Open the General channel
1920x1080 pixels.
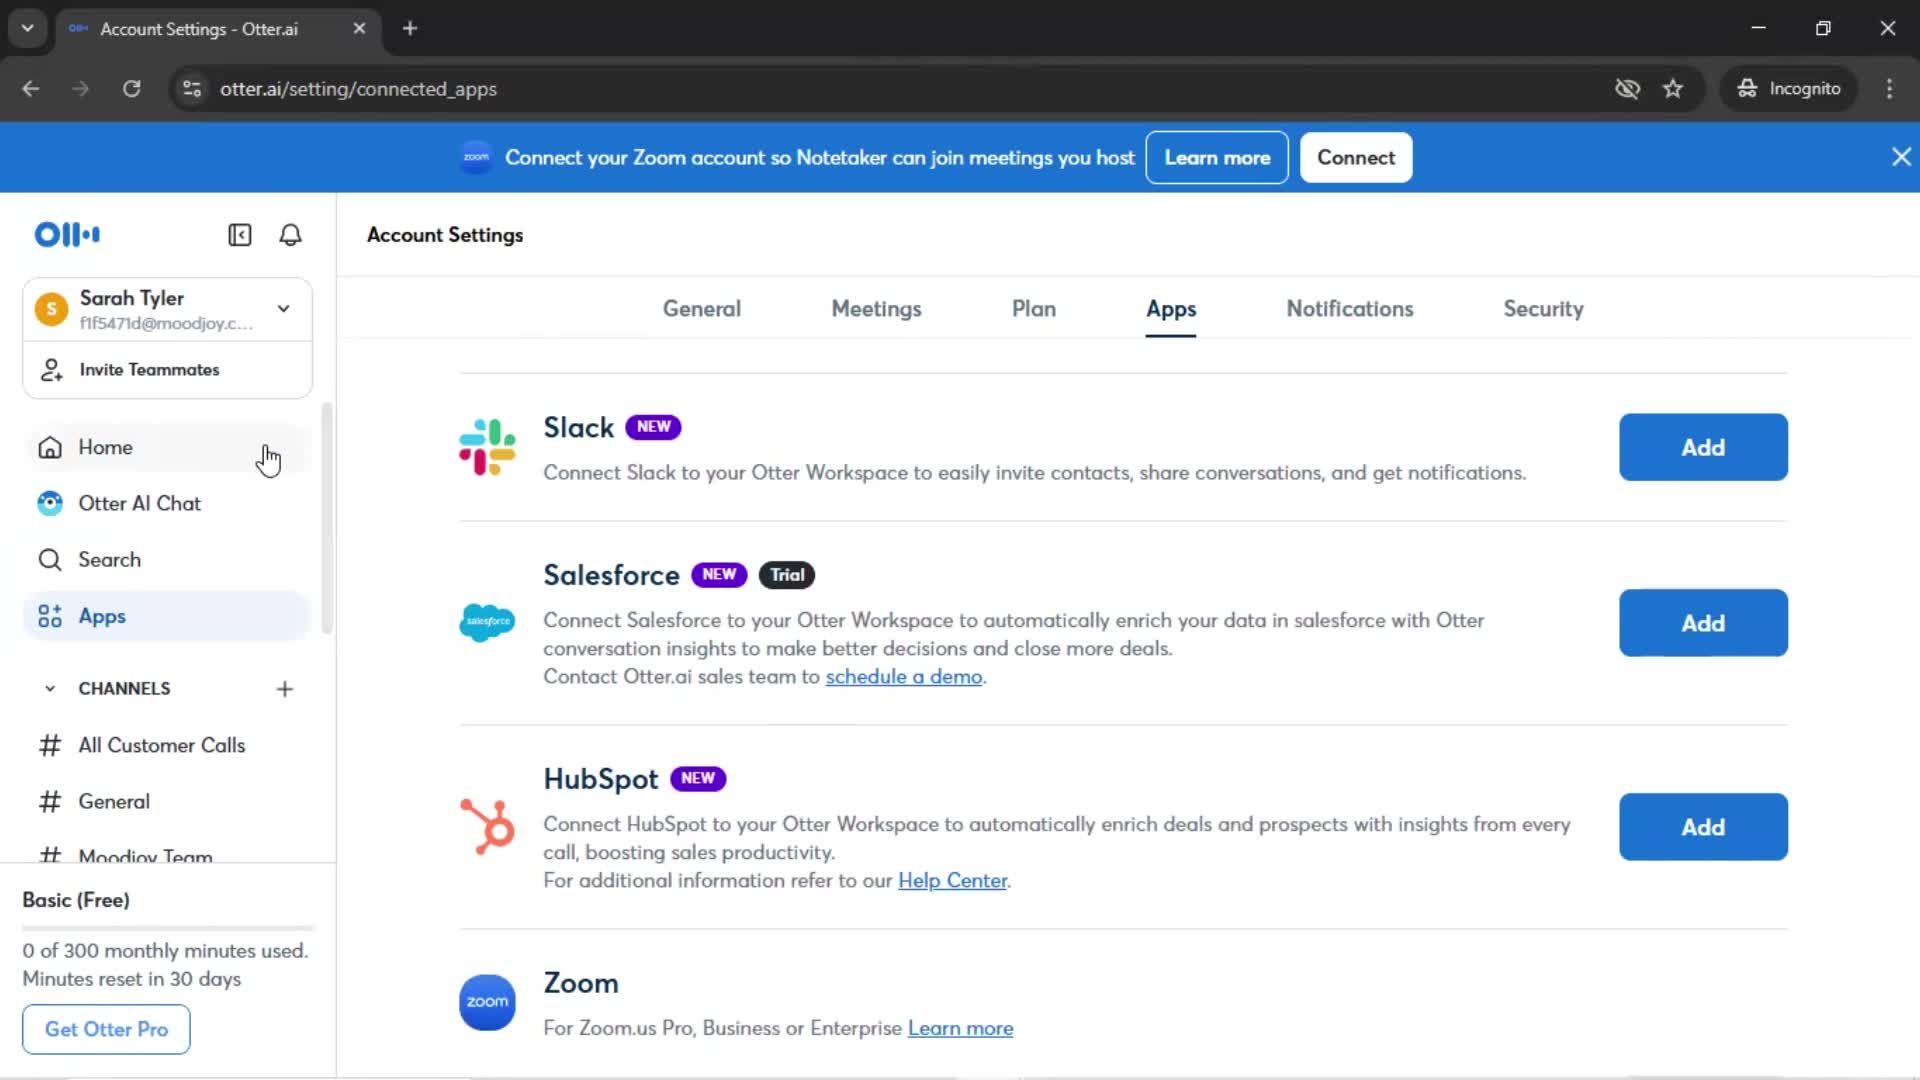pyautogui.click(x=168, y=801)
